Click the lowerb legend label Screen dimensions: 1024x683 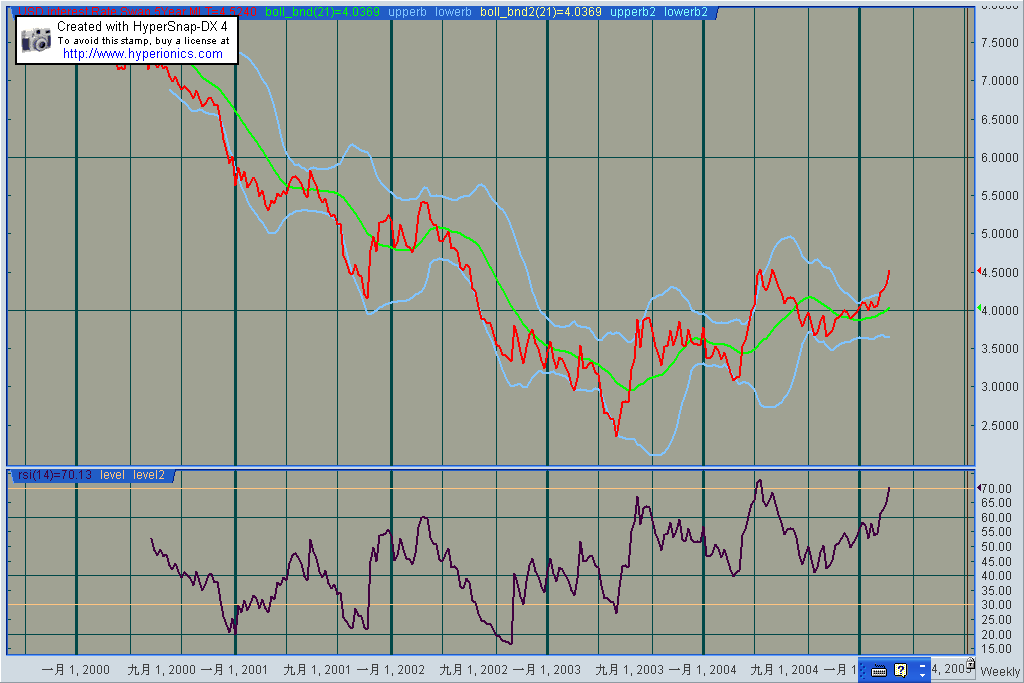[x=453, y=12]
